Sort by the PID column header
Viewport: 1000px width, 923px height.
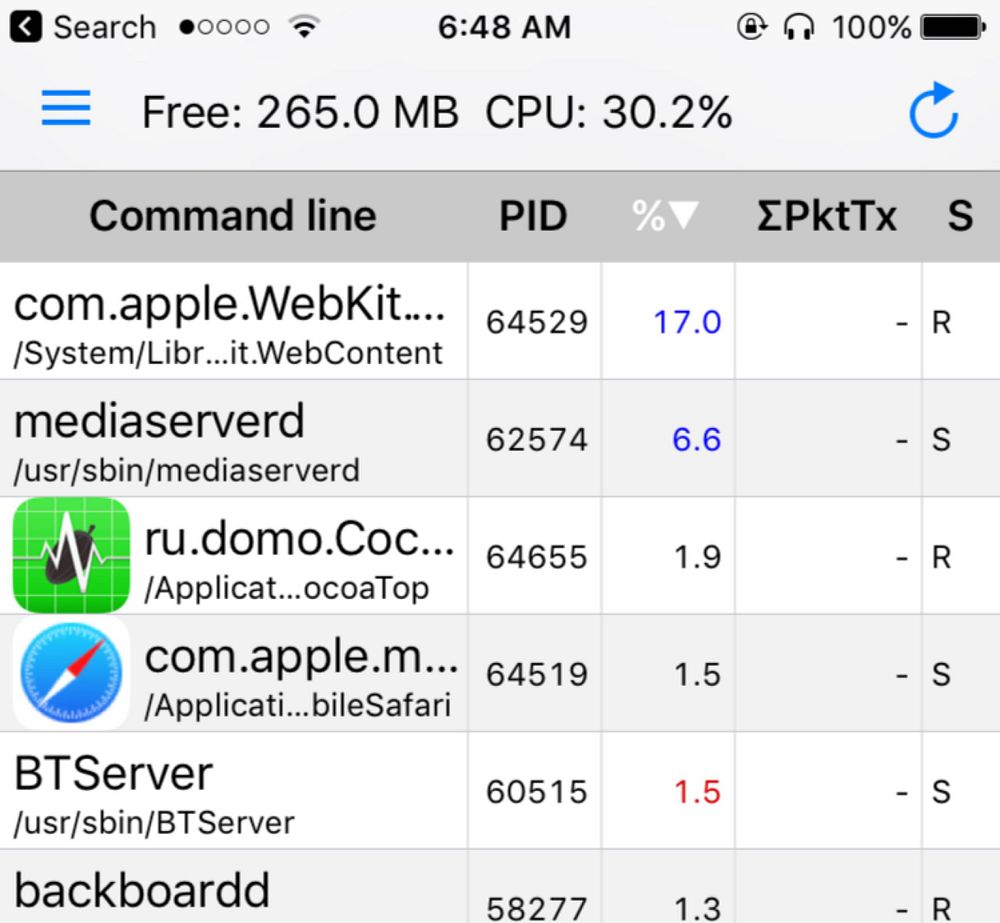[533, 216]
